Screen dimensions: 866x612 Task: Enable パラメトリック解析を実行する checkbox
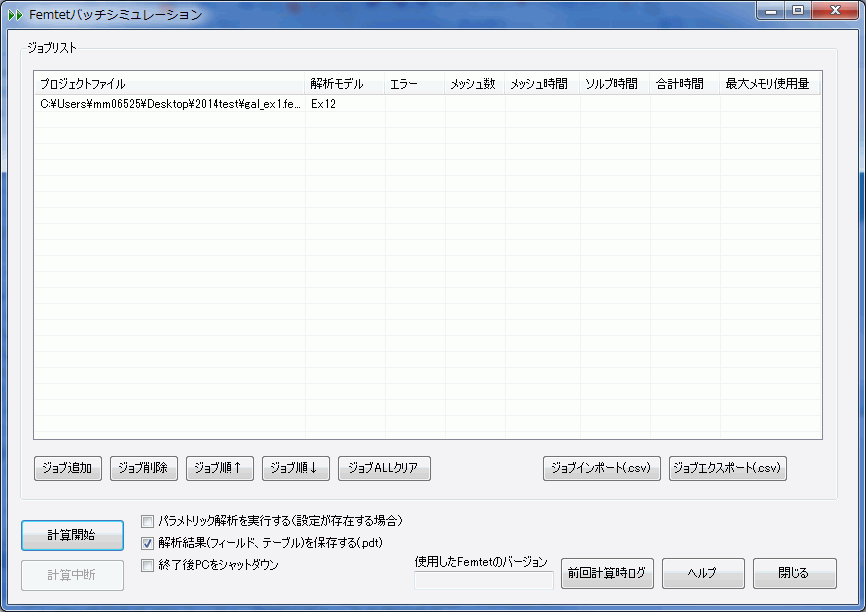pos(148,521)
